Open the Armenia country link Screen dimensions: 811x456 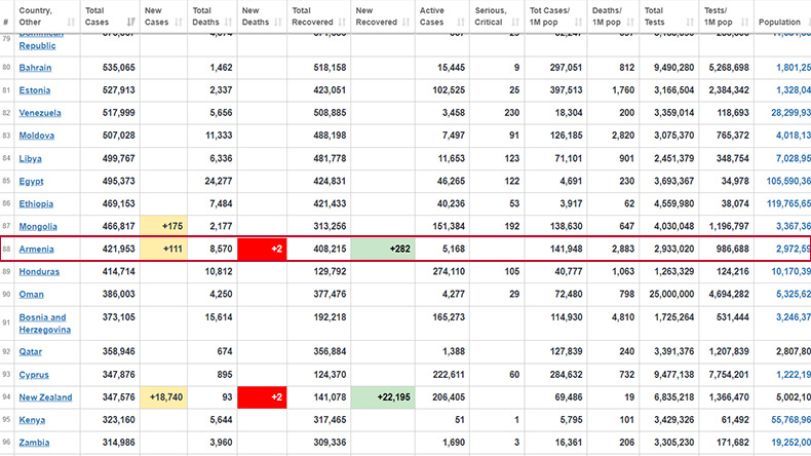pyautogui.click(x=36, y=249)
